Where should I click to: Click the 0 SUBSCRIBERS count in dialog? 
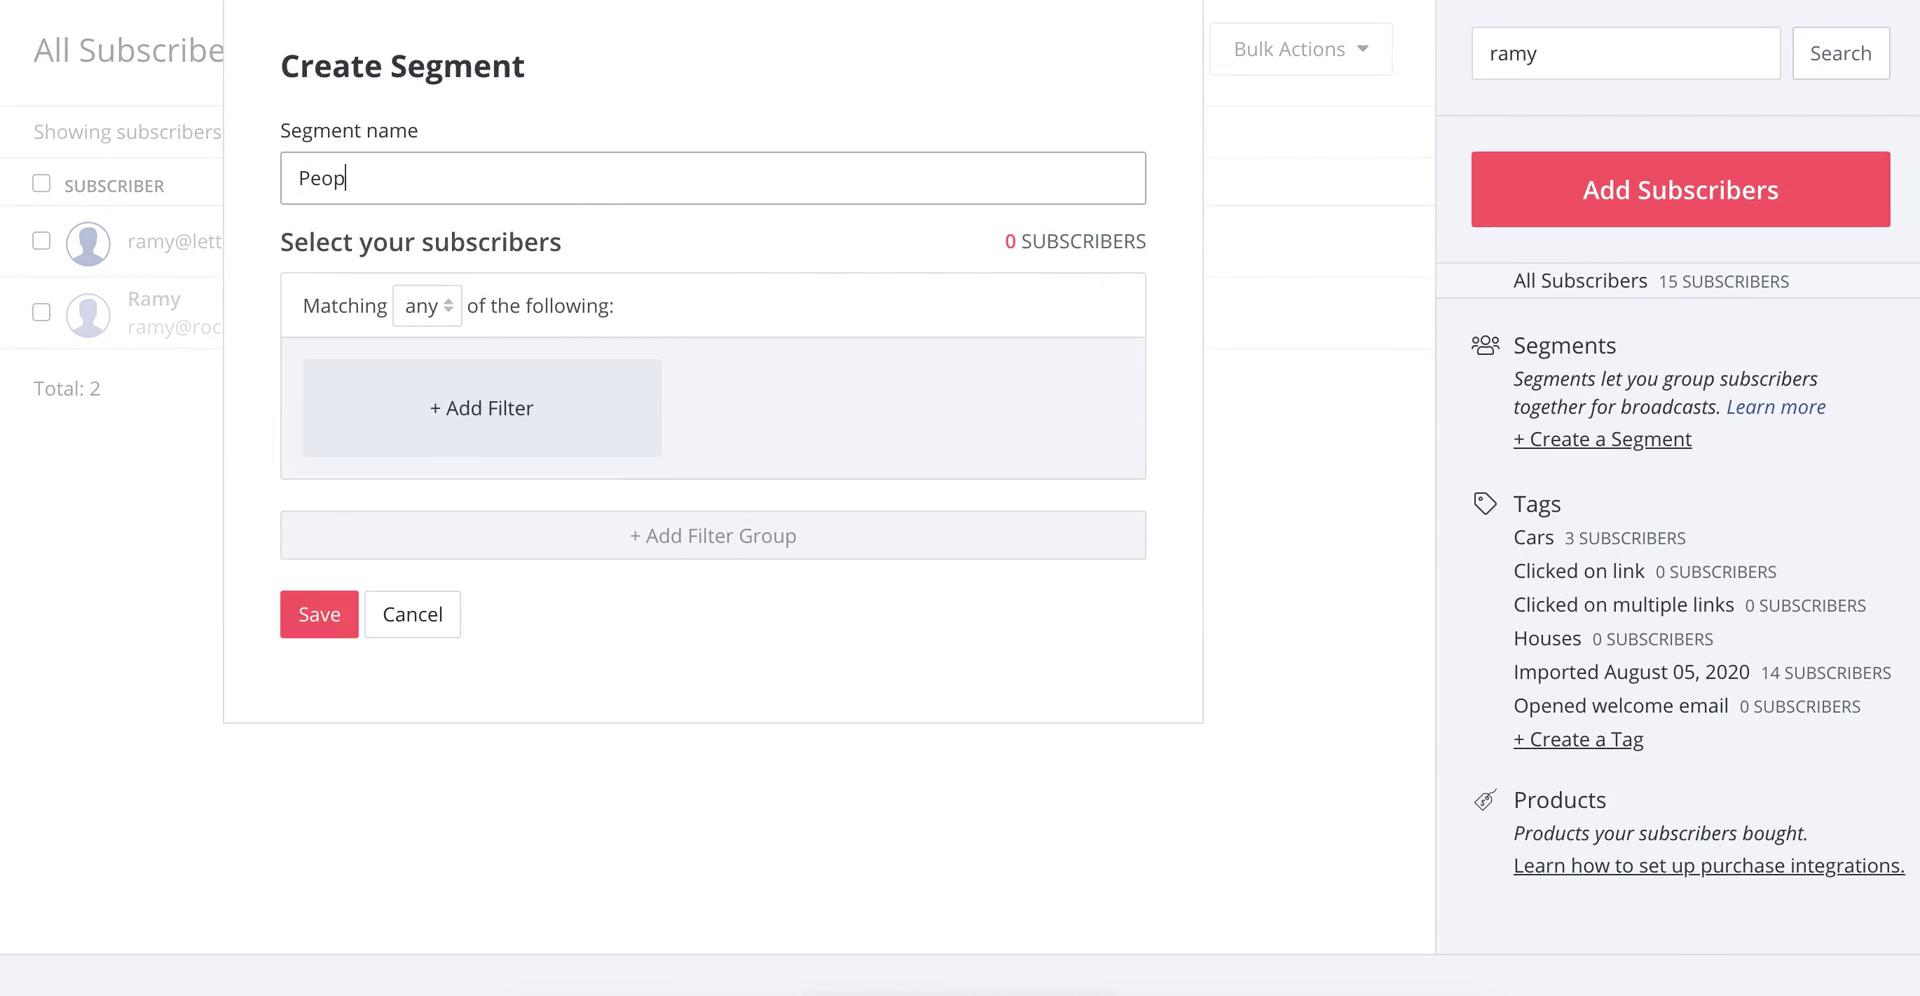coord(1075,241)
